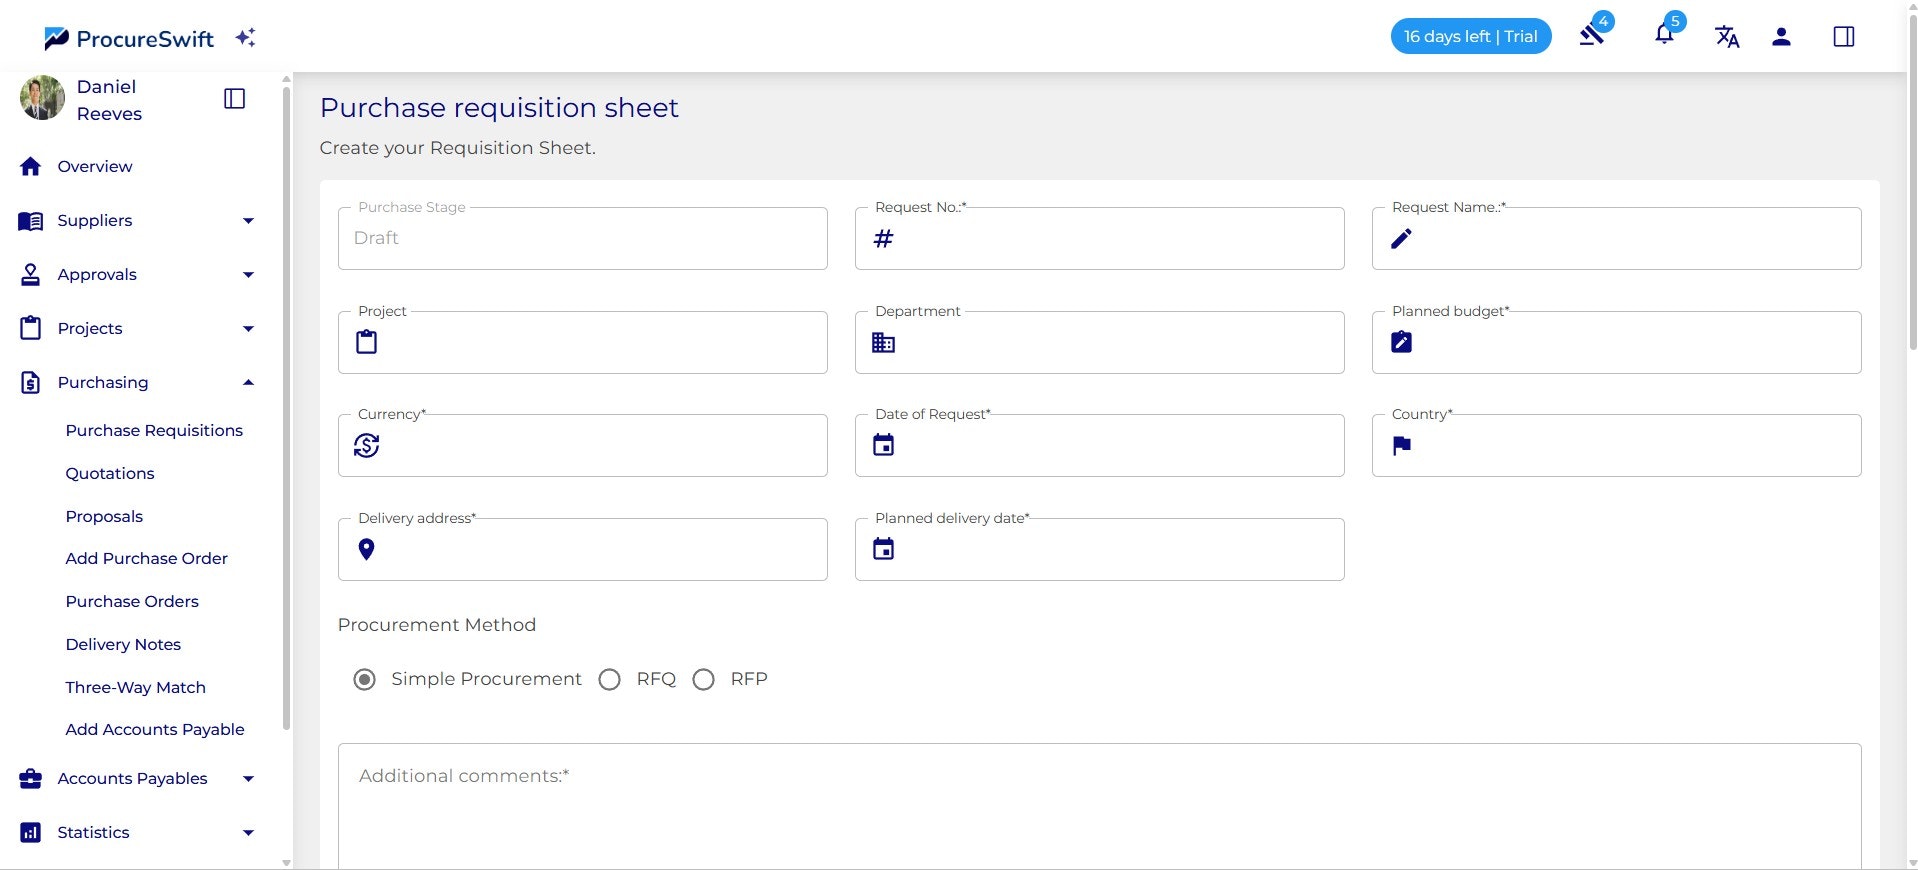Viewport: 1918px width, 870px height.
Task: Click the ProcureSwift logo
Action: (x=129, y=38)
